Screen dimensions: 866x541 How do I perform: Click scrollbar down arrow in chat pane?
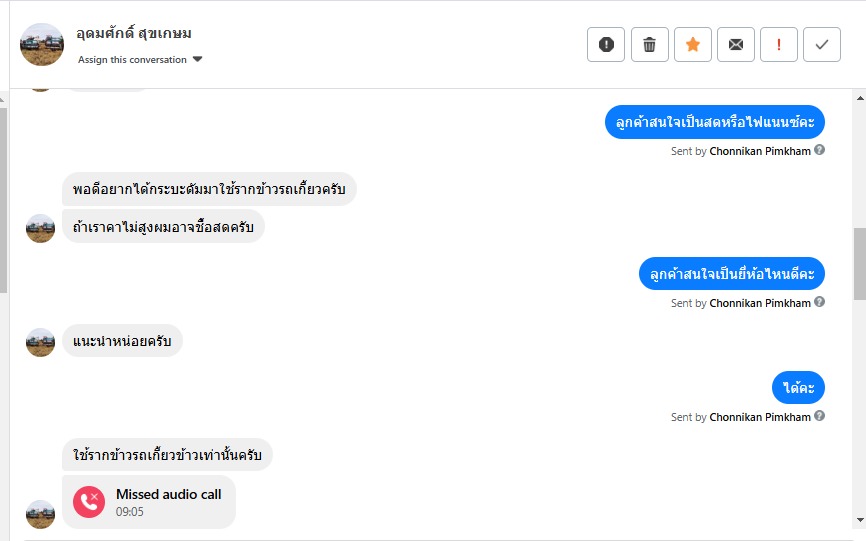tap(859, 520)
